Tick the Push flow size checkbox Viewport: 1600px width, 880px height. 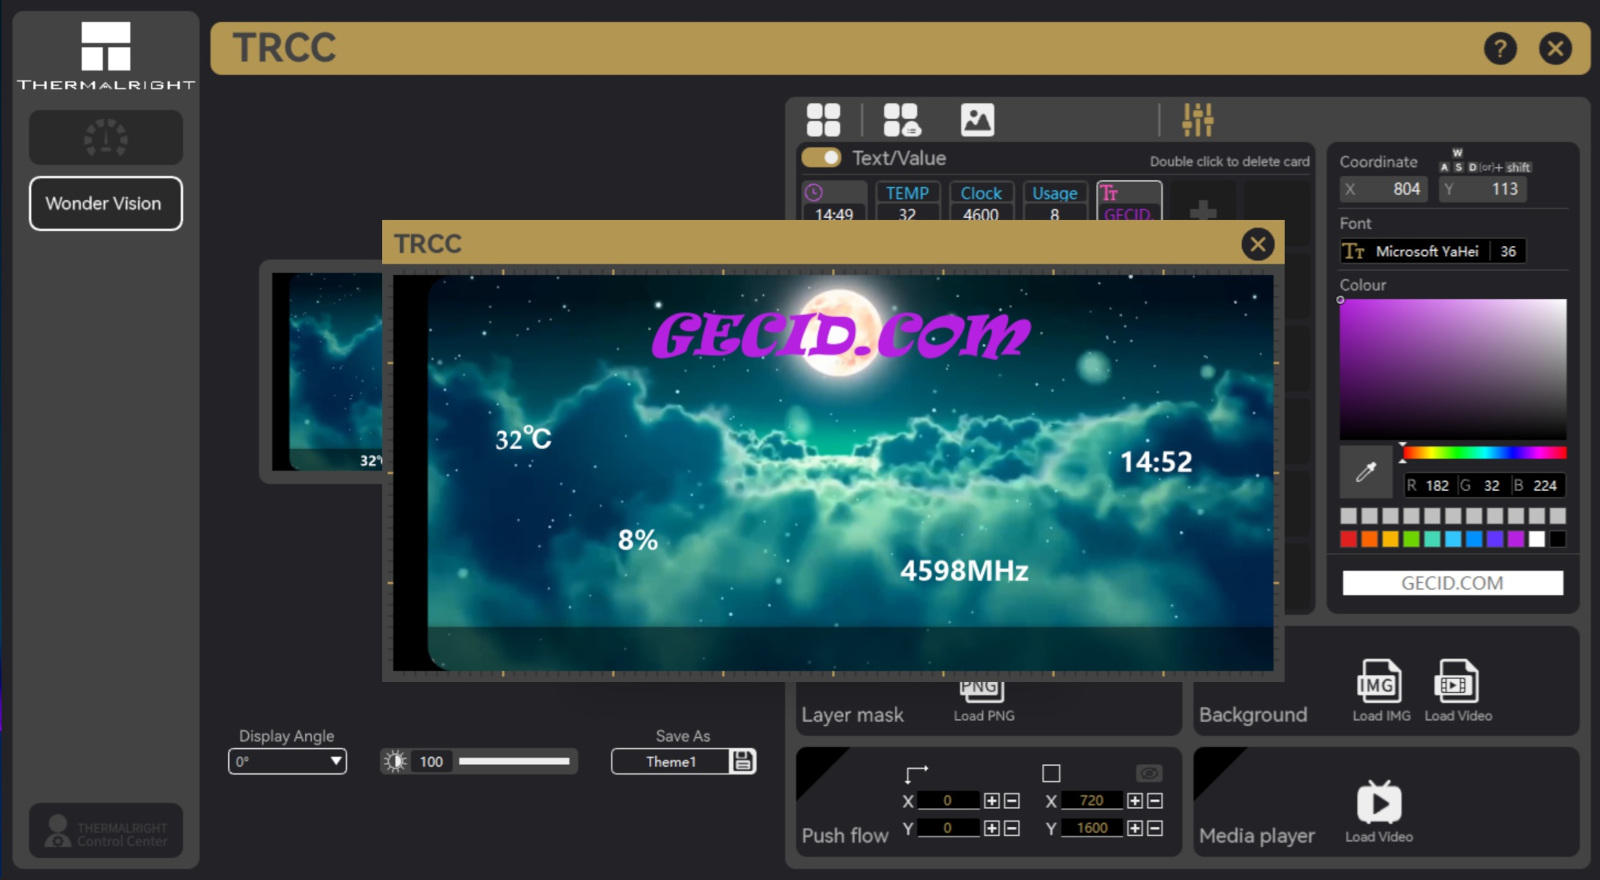1051,773
